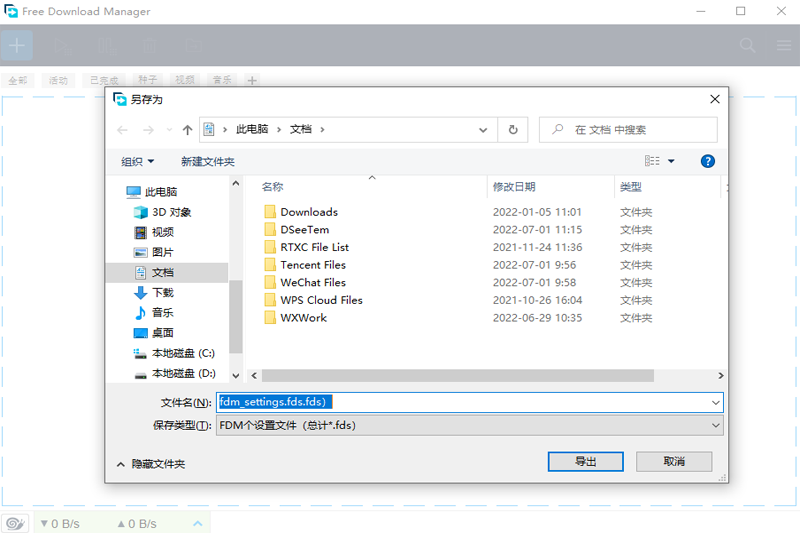Click the 取消 cancel button
Image resolution: width=800 pixels, height=533 pixels.
point(674,462)
